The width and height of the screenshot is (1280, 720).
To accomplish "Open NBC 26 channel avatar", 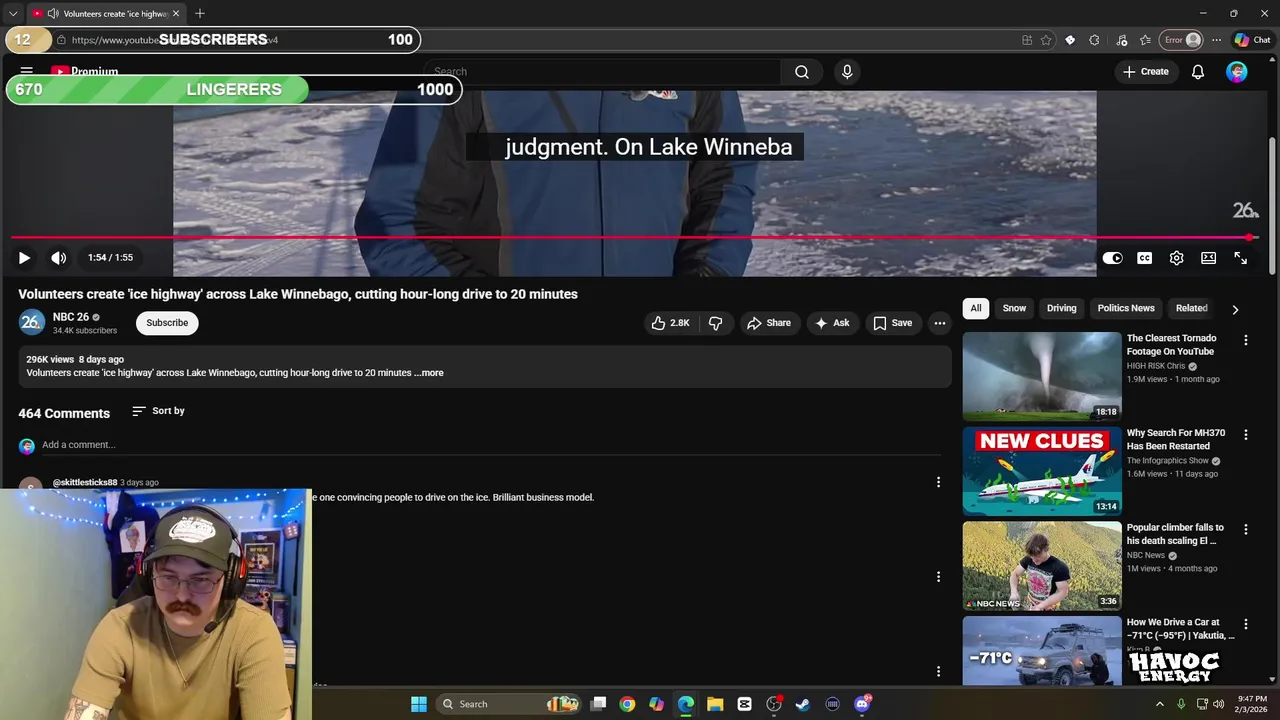I will [31, 322].
